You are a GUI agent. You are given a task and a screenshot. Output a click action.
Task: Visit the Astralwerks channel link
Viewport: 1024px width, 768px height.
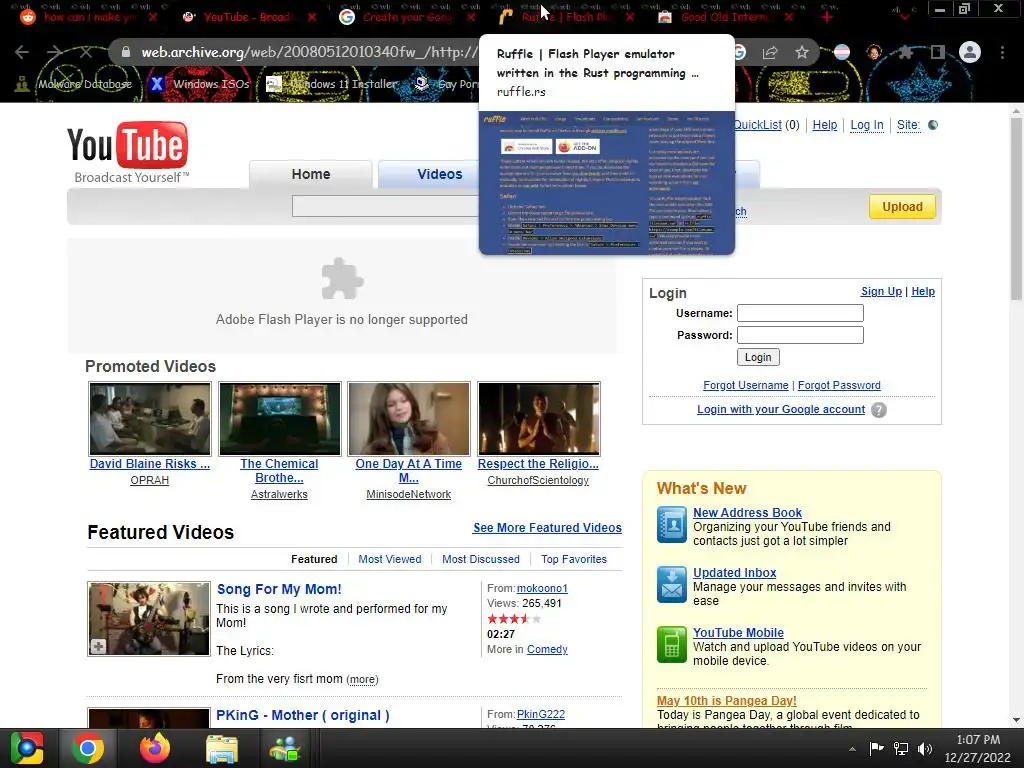pos(280,494)
